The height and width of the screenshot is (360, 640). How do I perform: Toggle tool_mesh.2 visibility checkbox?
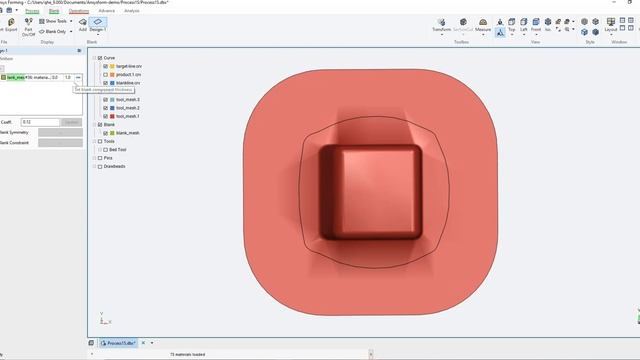105,108
